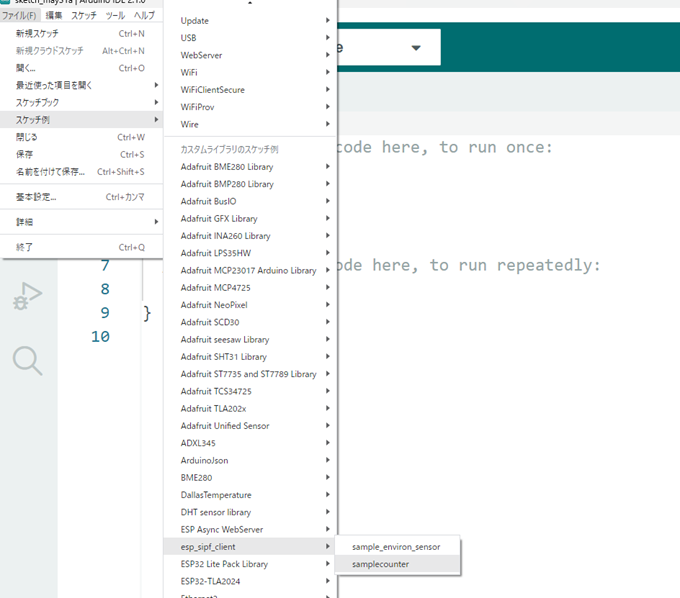Open sample_environ_sensor example sketch
The width and height of the screenshot is (680, 598).
coord(397,547)
